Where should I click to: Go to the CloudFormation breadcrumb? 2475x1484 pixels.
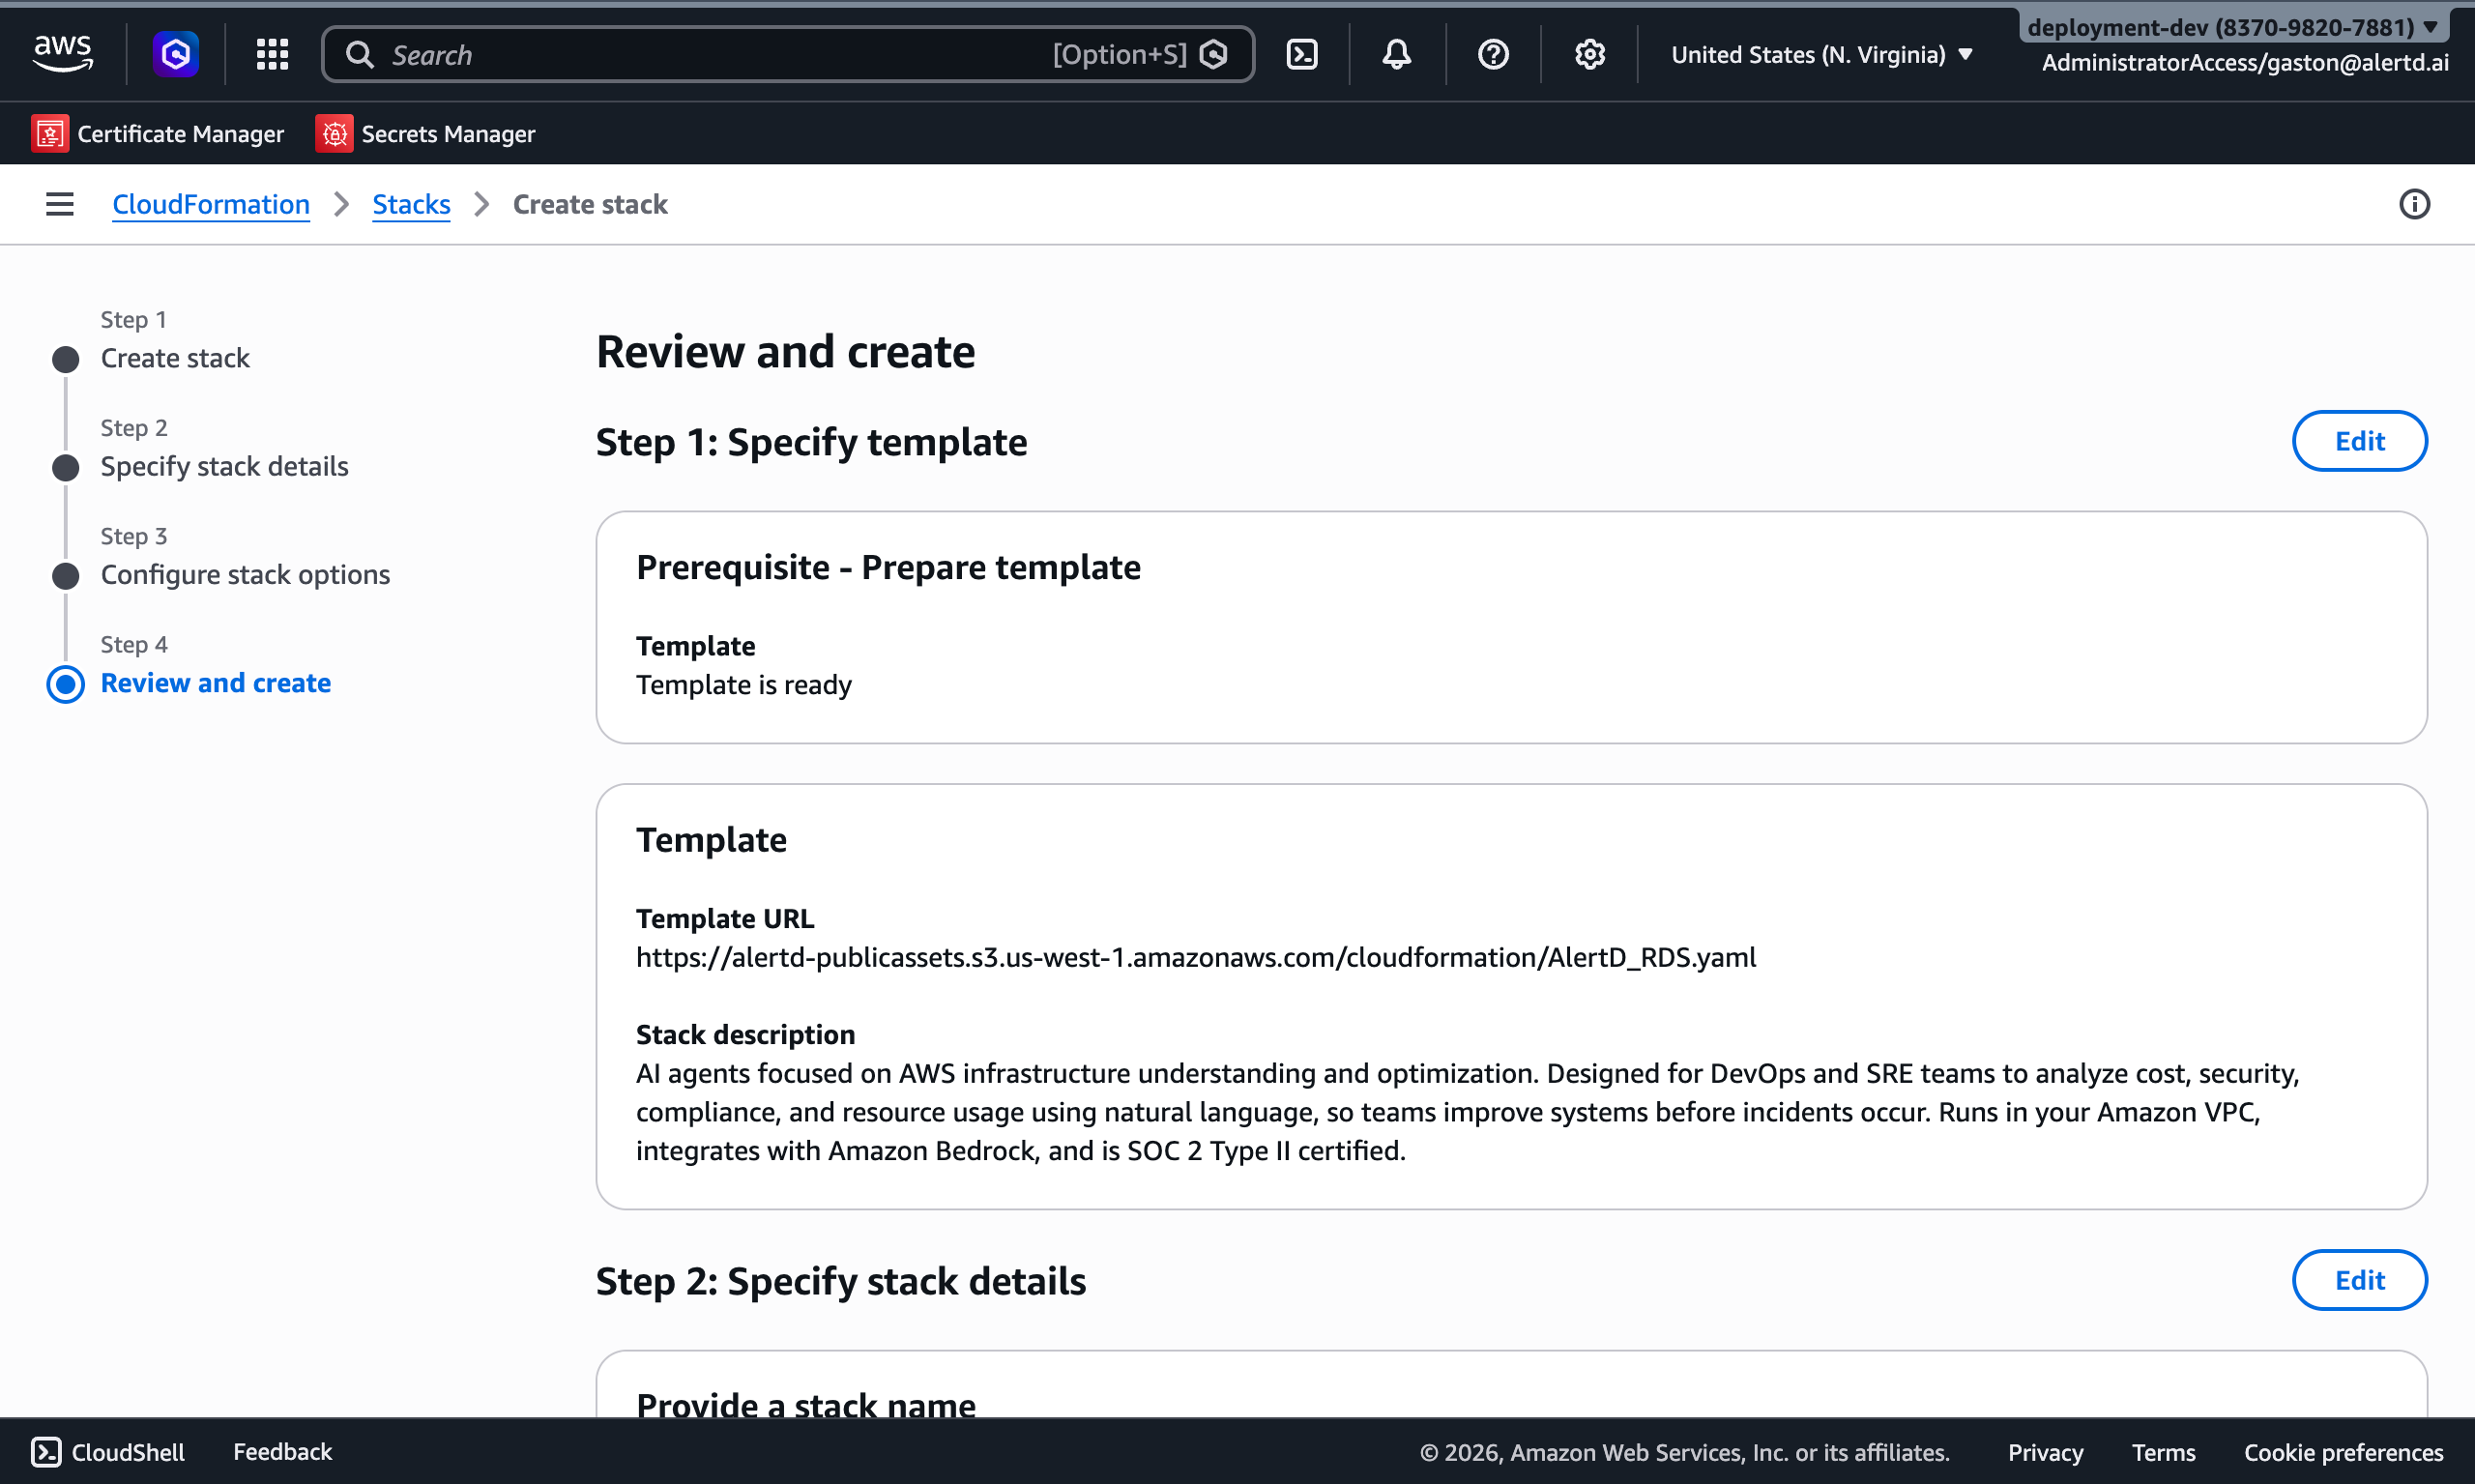point(211,204)
